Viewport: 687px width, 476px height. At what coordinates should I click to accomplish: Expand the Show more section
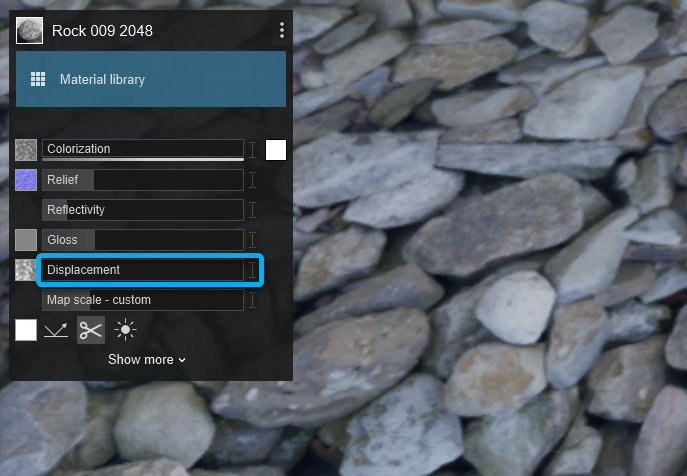147,359
